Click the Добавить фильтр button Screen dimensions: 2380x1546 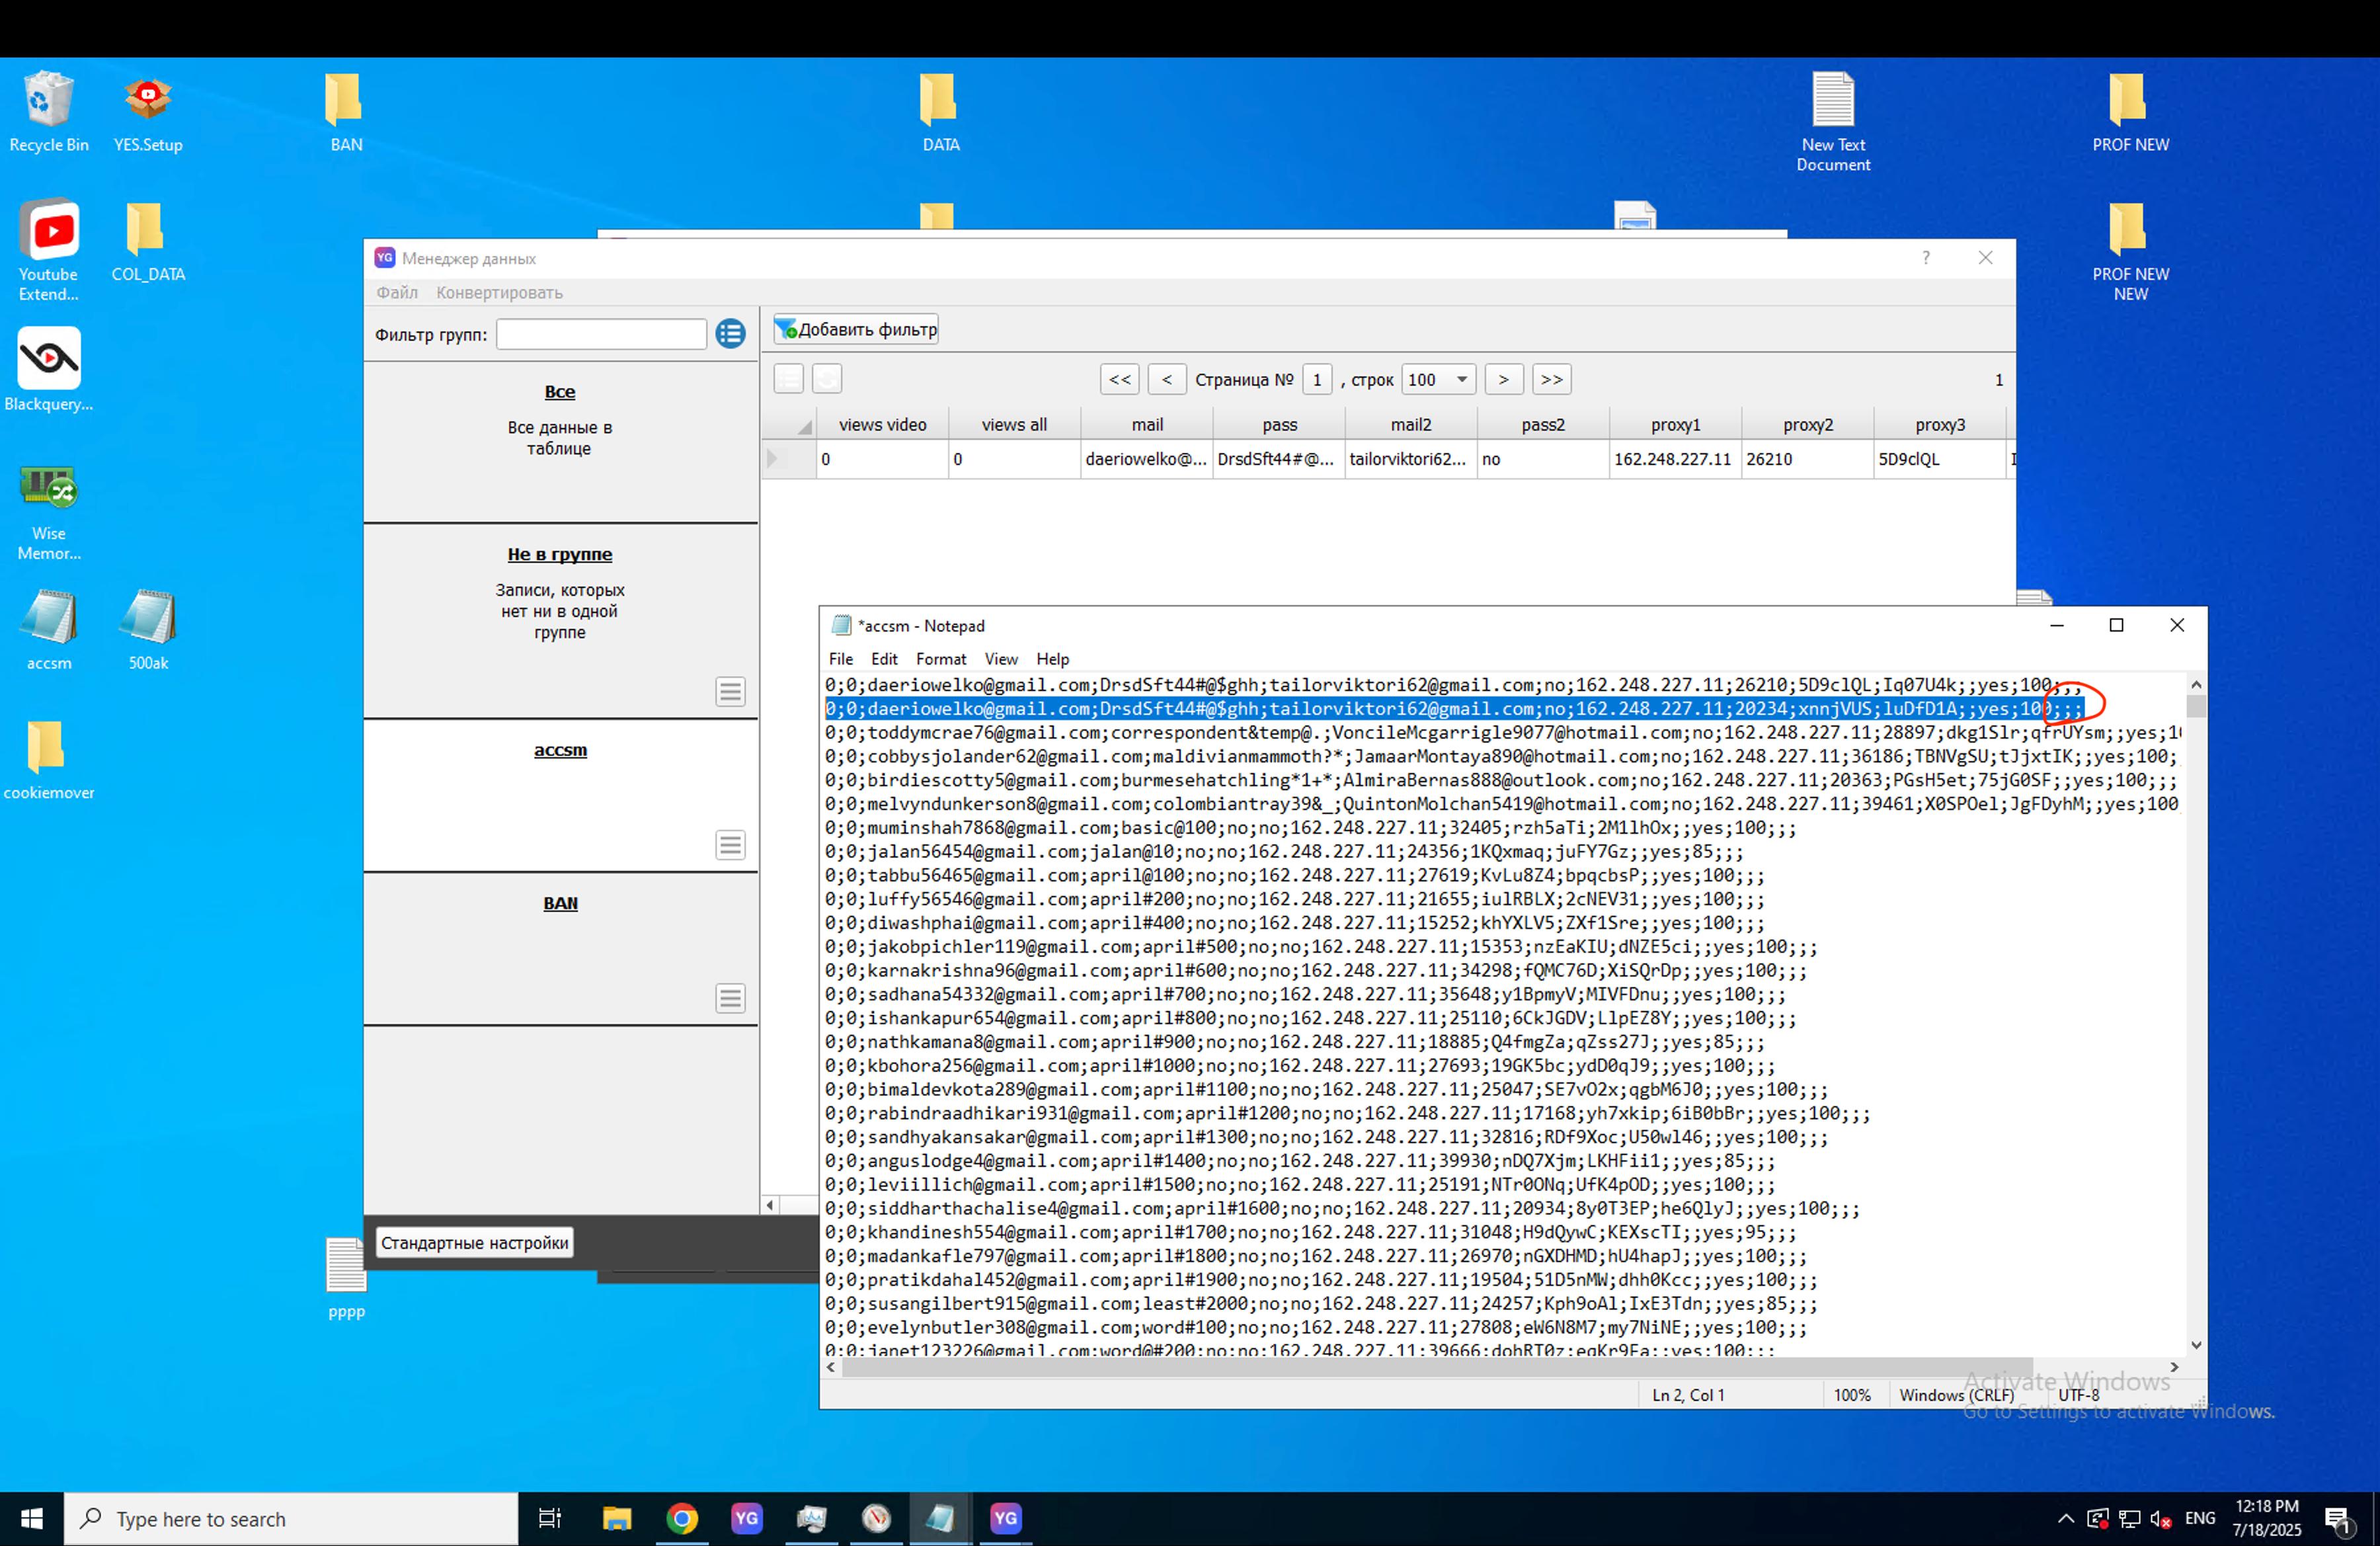point(856,329)
